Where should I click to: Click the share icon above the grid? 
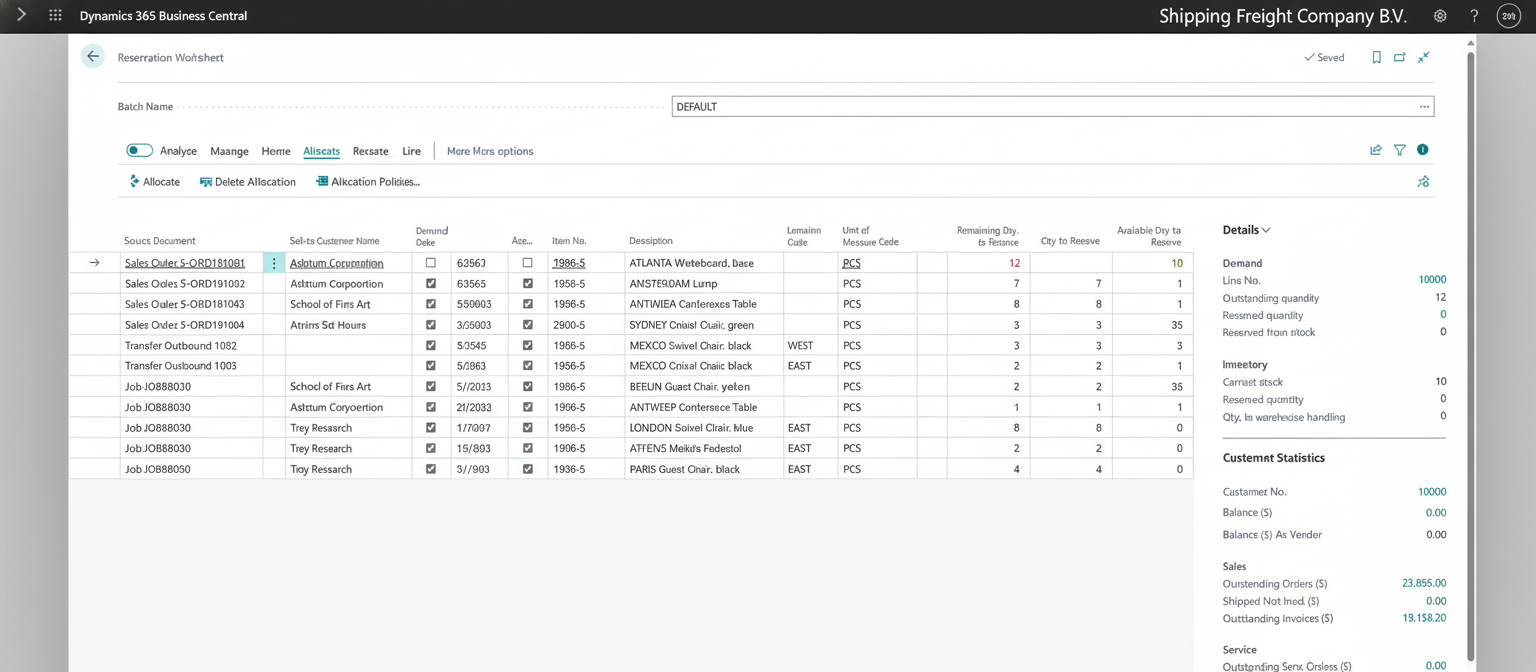pos(1376,150)
